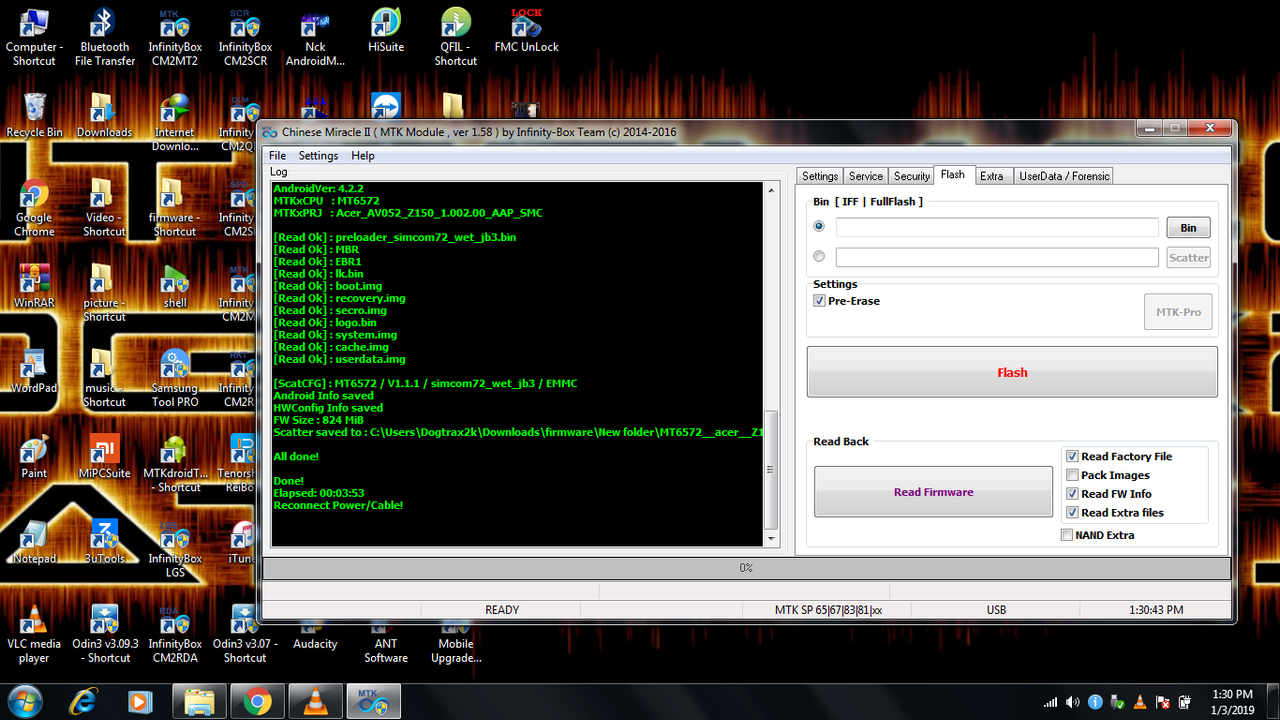Open the UserData / Forensic tab
The image size is (1280, 720).
pos(1064,176)
